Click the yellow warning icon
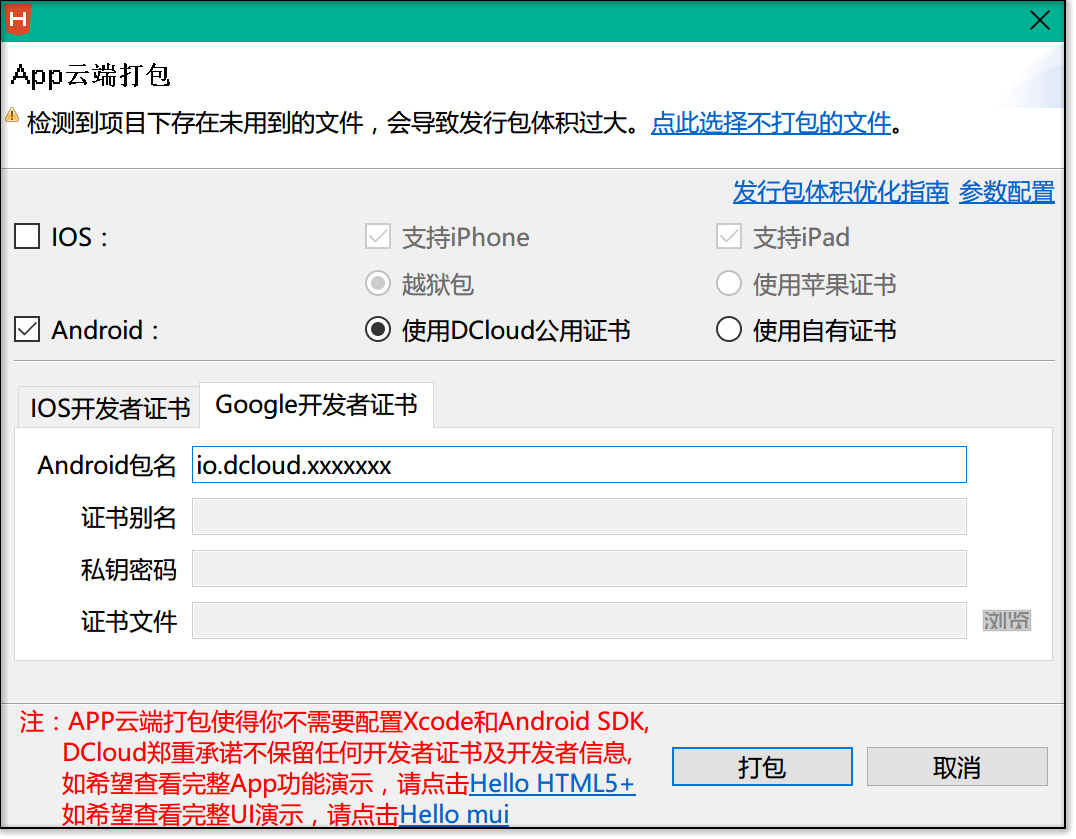 pos(12,115)
